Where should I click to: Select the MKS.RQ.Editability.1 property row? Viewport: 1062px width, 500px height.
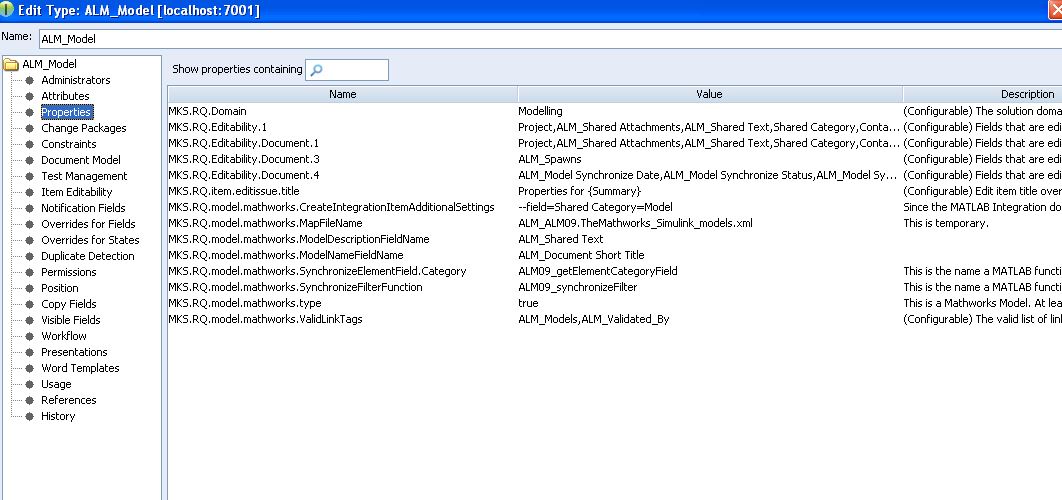tap(615, 127)
